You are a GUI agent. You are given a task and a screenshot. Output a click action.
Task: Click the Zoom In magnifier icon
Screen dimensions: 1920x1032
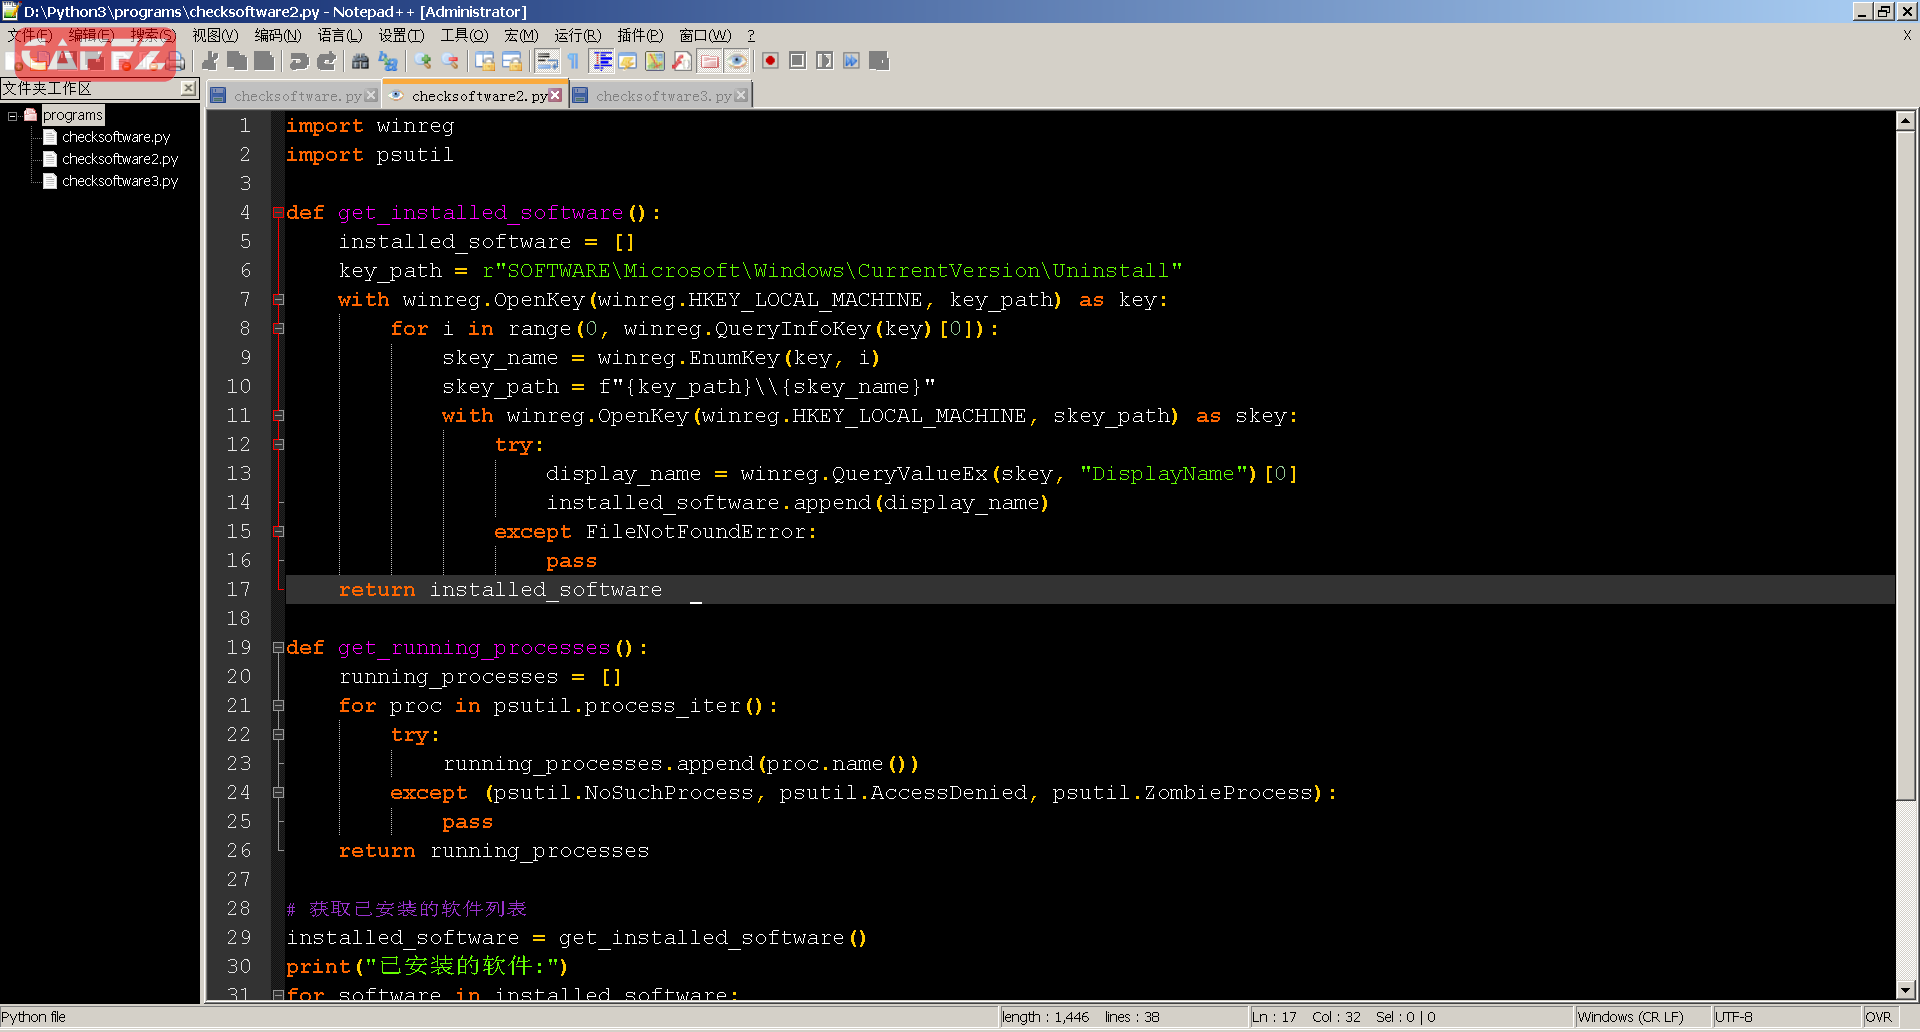[423, 61]
